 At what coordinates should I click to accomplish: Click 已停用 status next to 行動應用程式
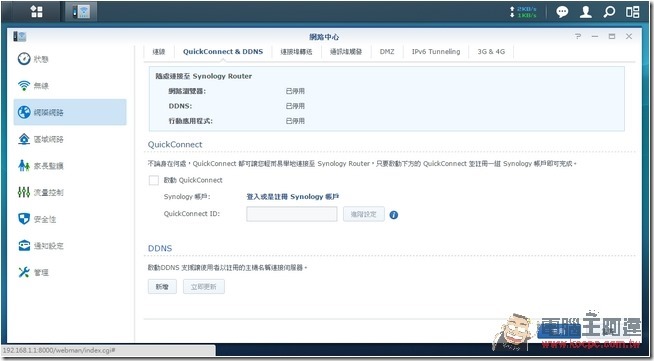pyautogui.click(x=295, y=121)
